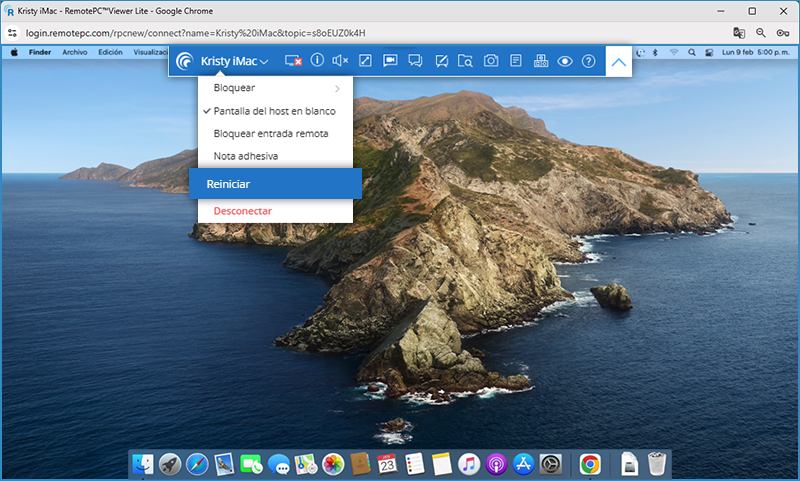This screenshot has width=800, height=481.
Task: Open System Preferences gear in the dock
Action: [551, 464]
